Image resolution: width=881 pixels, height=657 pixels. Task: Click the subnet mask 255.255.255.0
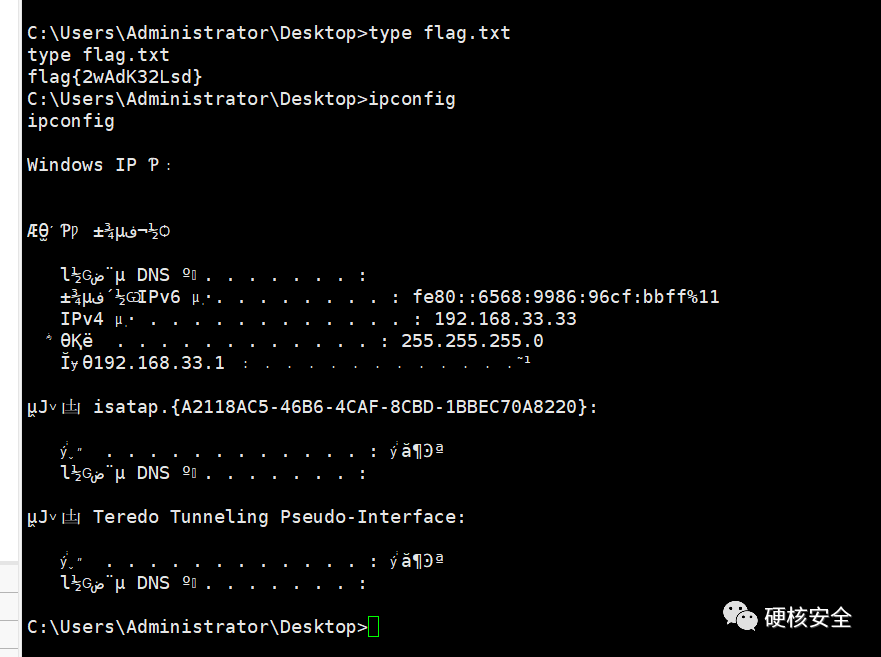point(472,341)
